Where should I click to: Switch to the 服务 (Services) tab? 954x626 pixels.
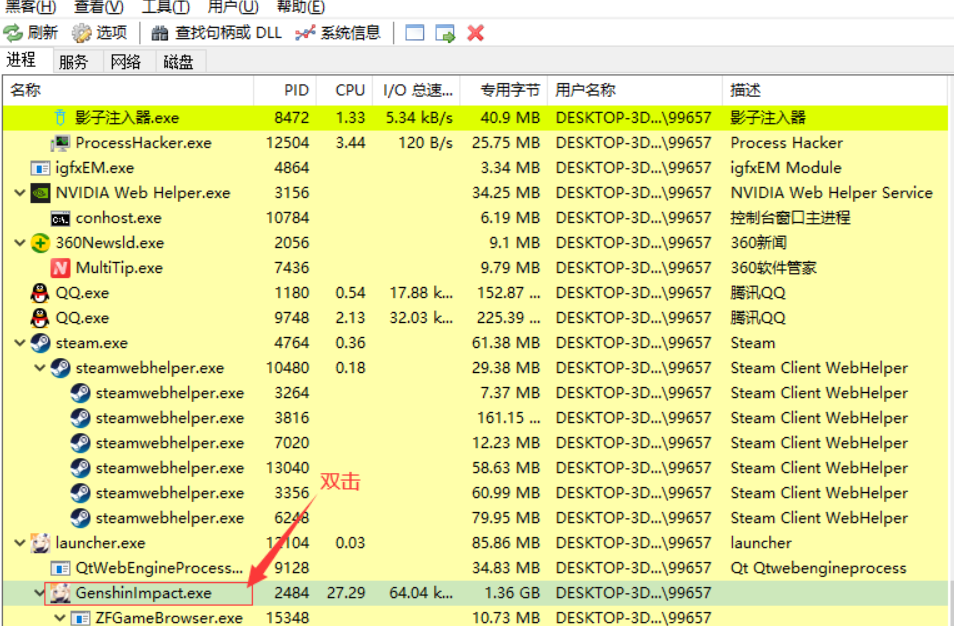click(x=74, y=62)
